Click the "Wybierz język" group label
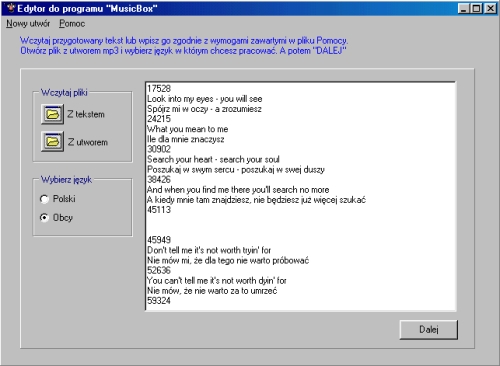The width and height of the screenshot is (500, 366). tap(66, 180)
